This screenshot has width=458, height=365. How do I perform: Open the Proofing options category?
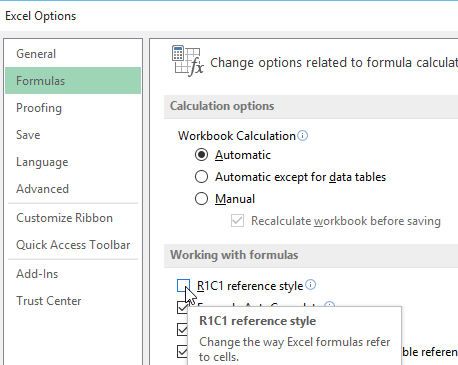[73, 108]
